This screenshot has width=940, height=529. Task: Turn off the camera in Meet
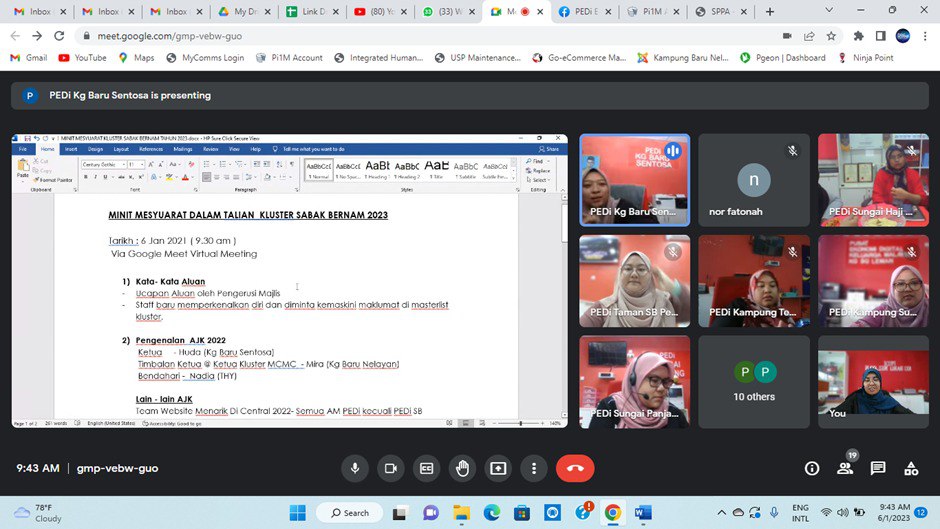391,468
